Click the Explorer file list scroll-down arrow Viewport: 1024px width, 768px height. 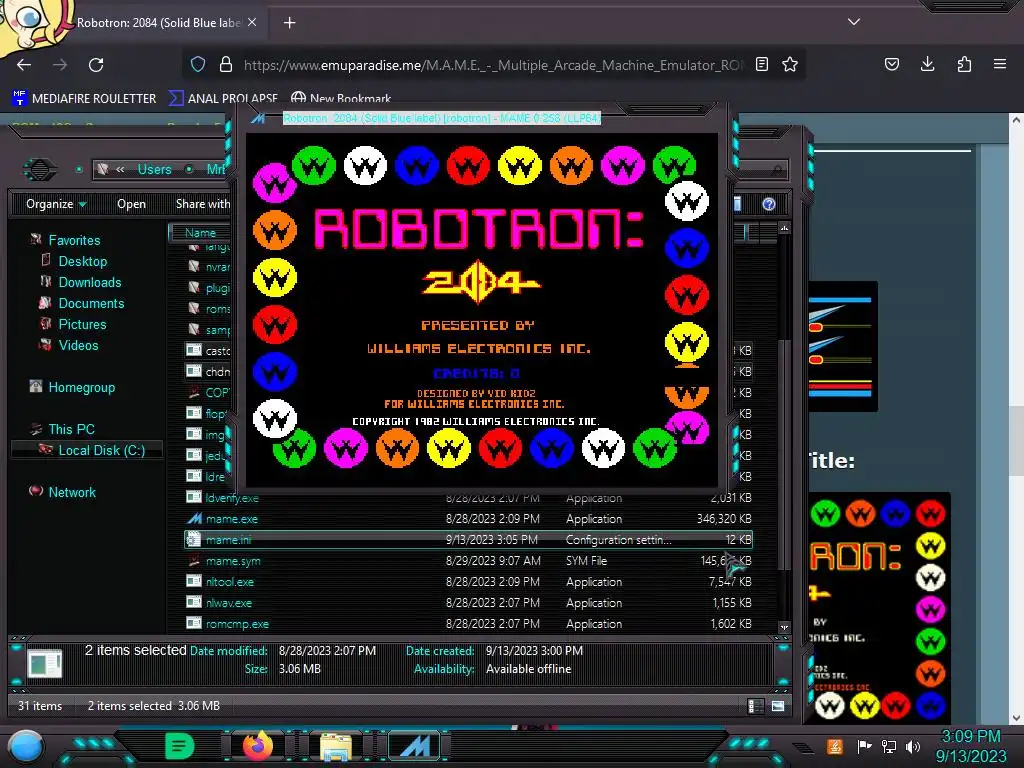coord(784,627)
